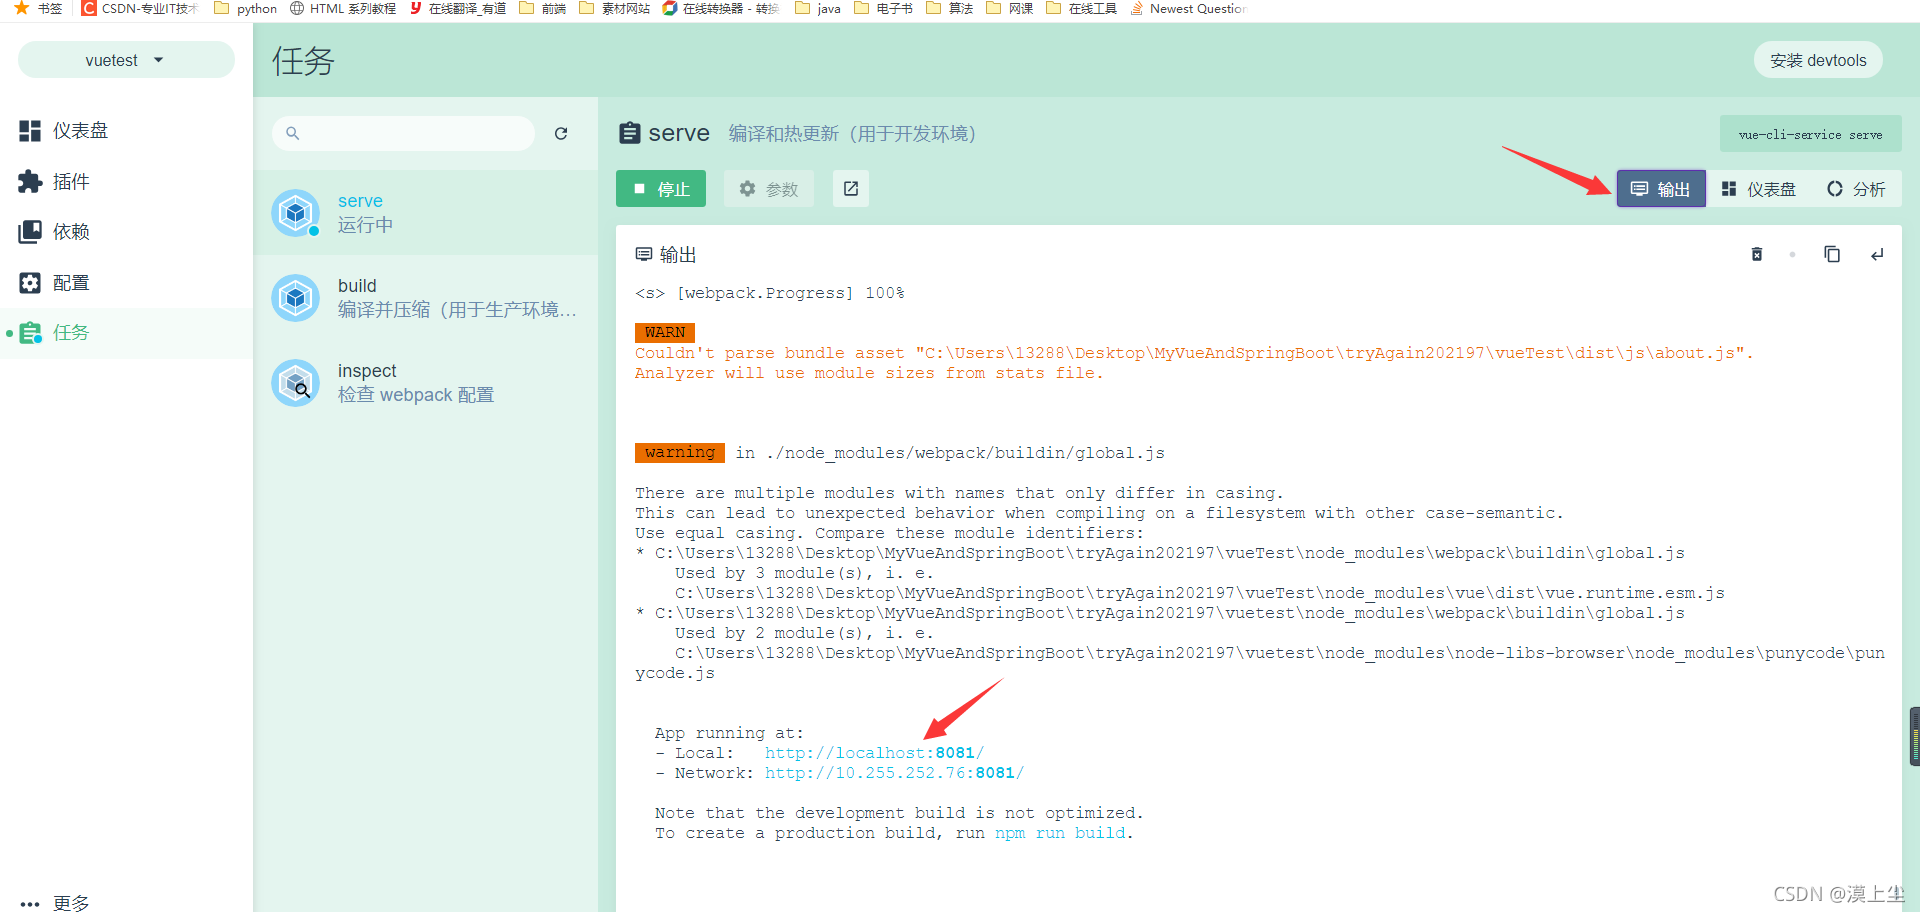
Task: Click the 'npm run build' text
Action: 1060,833
